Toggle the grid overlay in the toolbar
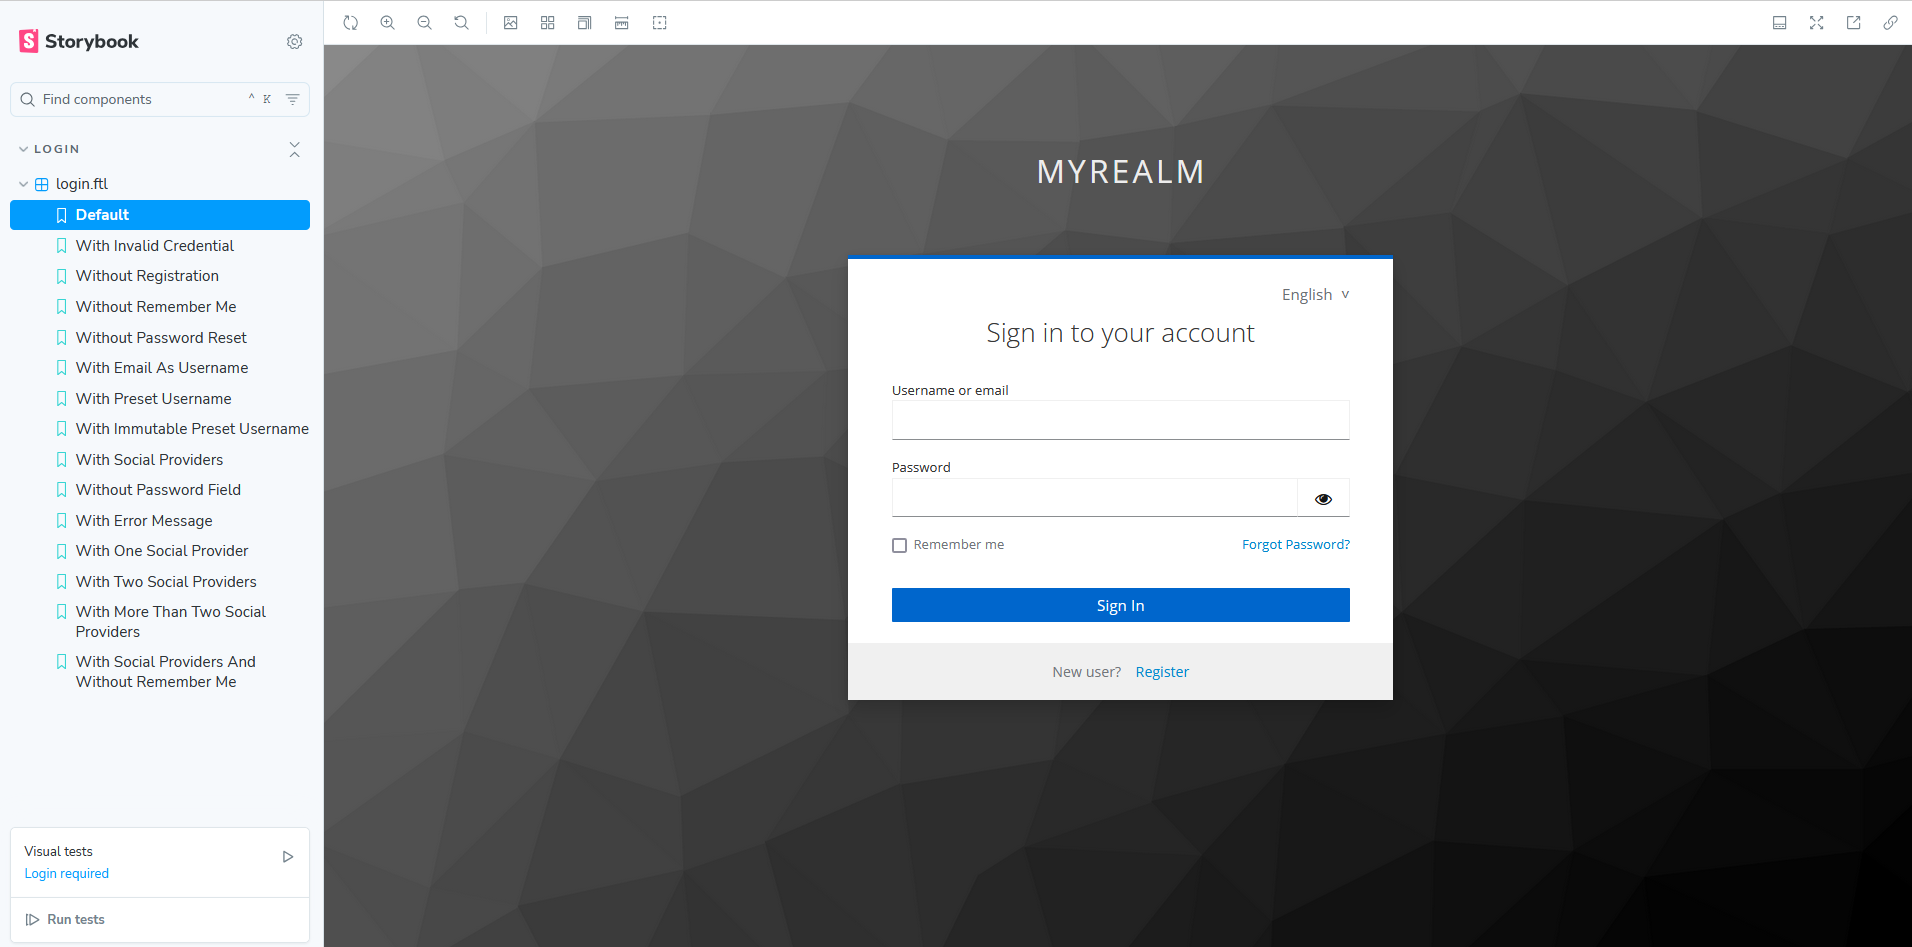Image resolution: width=1912 pixels, height=947 pixels. pyautogui.click(x=548, y=23)
